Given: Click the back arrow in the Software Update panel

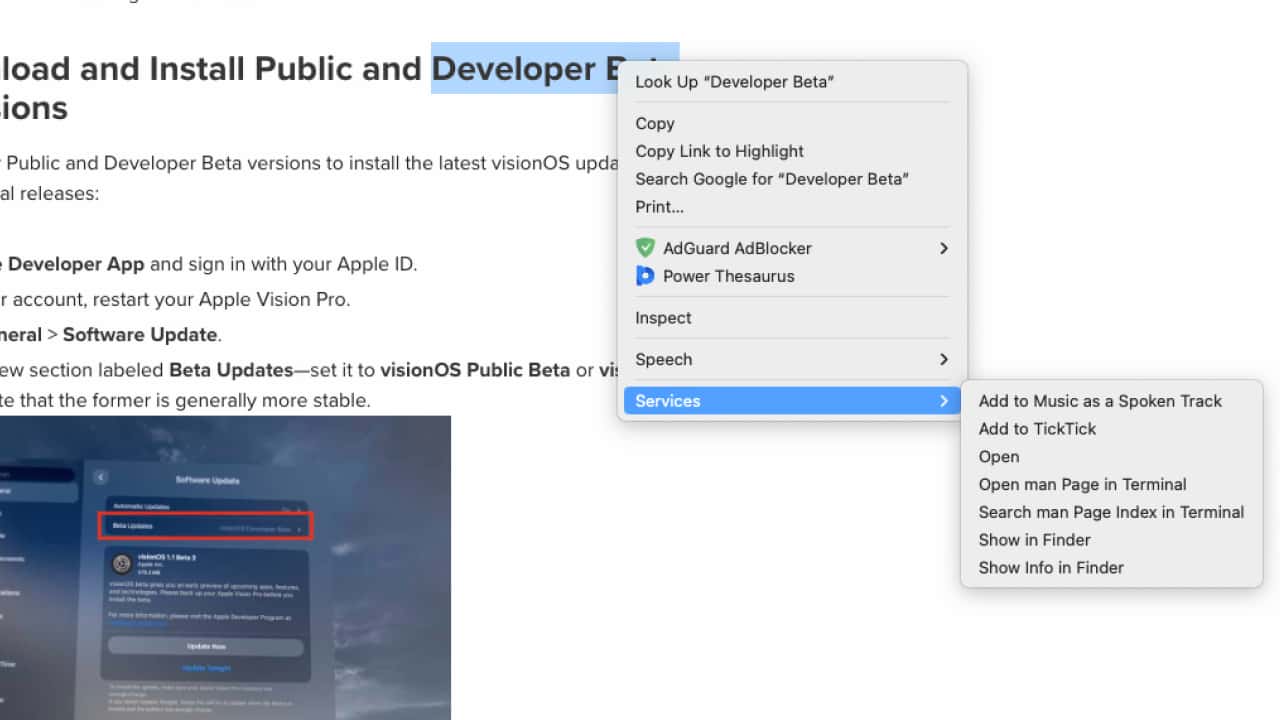Looking at the screenshot, I should coord(100,476).
